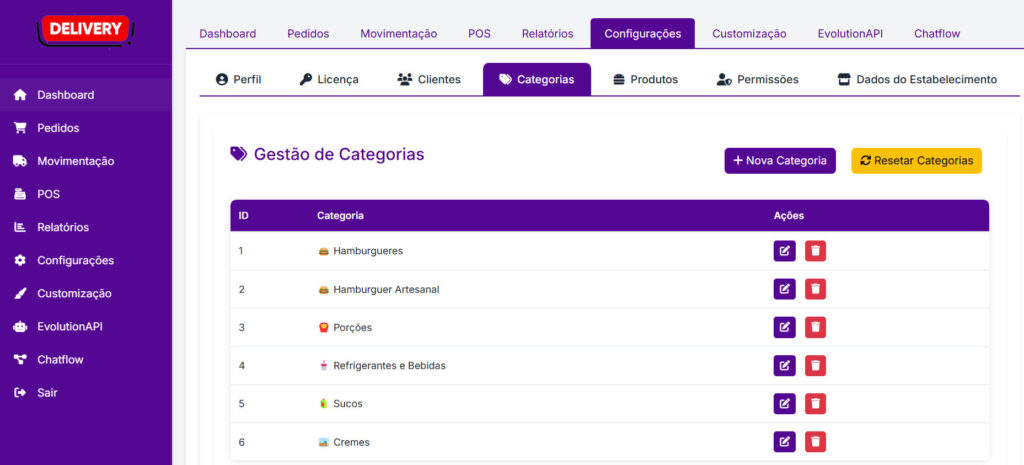Screen dimensions: 1024x465
Task: Open the Permissões sub-tab
Action: click(758, 80)
